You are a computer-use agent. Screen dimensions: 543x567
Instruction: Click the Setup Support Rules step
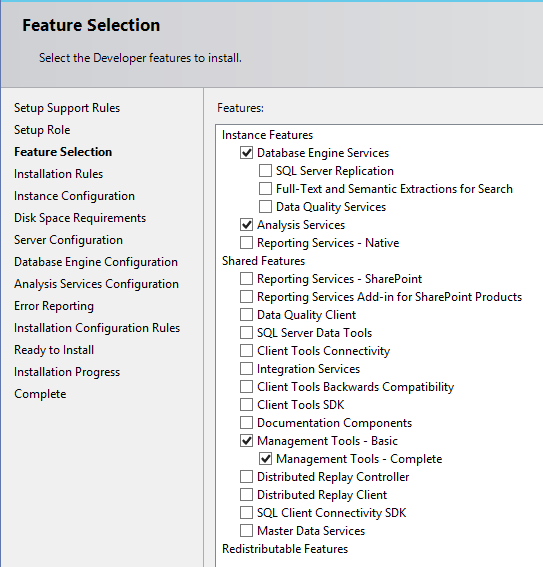point(67,108)
